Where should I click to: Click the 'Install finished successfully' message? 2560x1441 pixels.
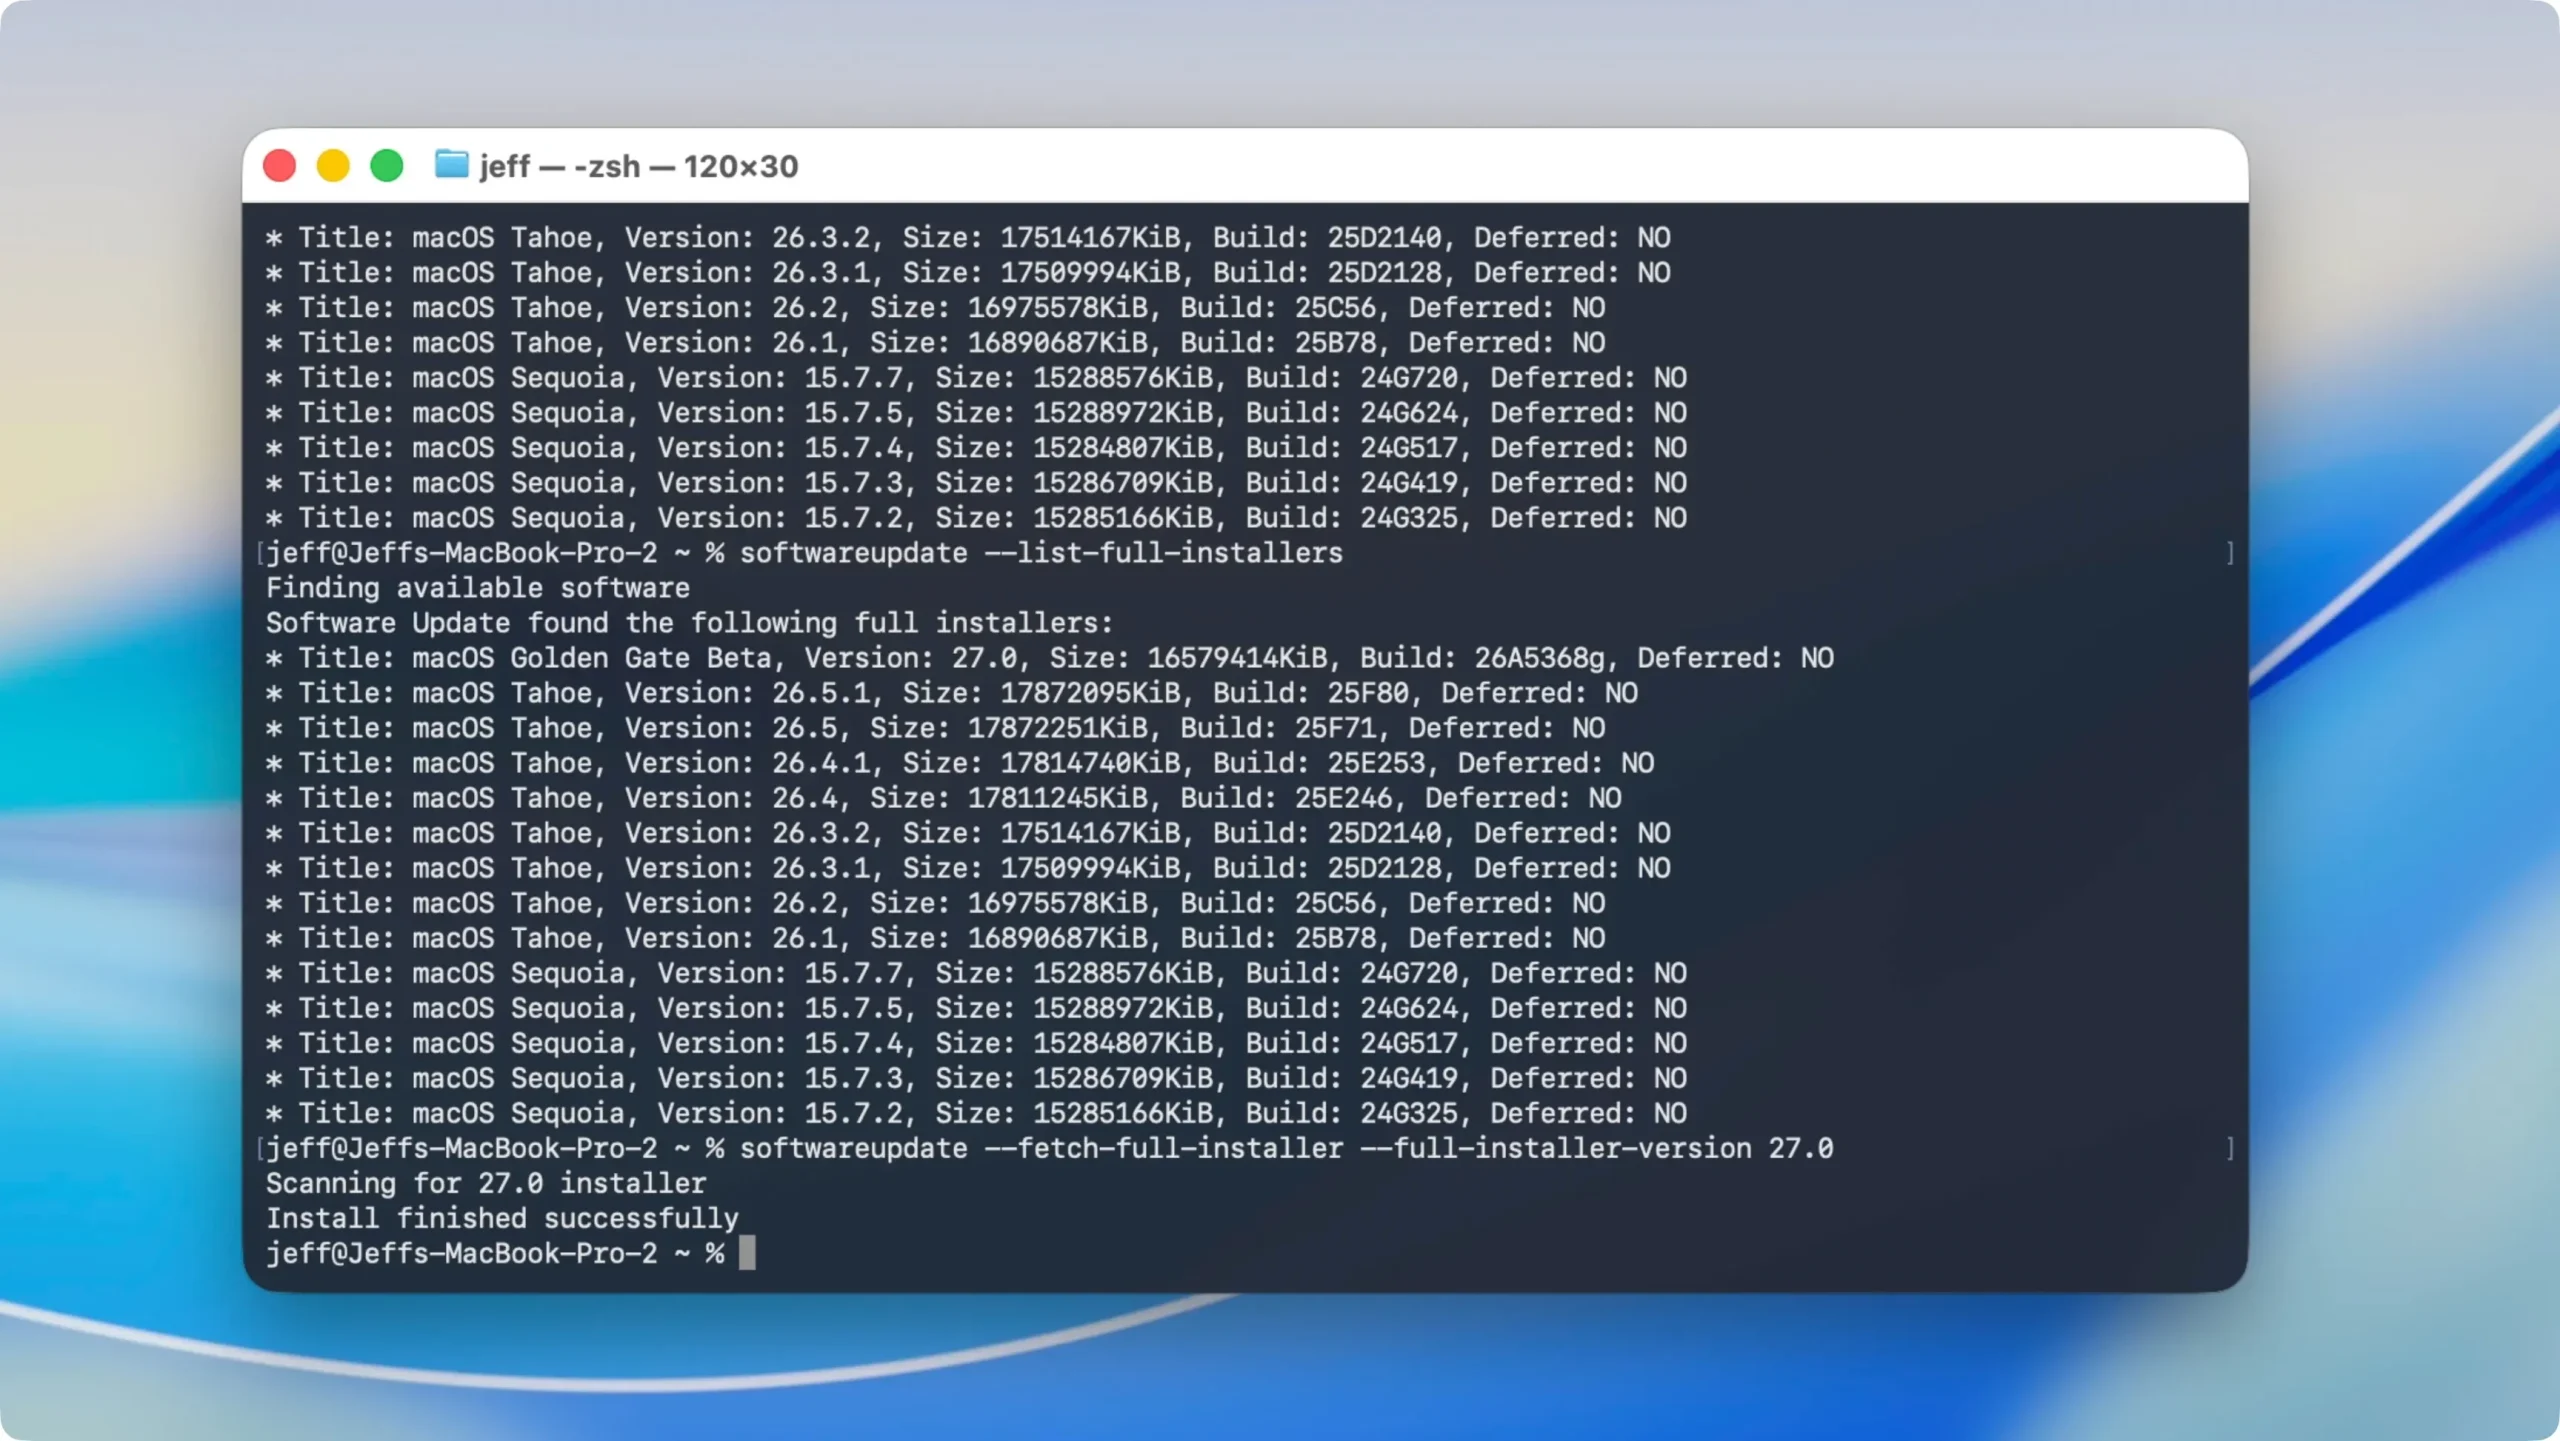click(502, 1218)
